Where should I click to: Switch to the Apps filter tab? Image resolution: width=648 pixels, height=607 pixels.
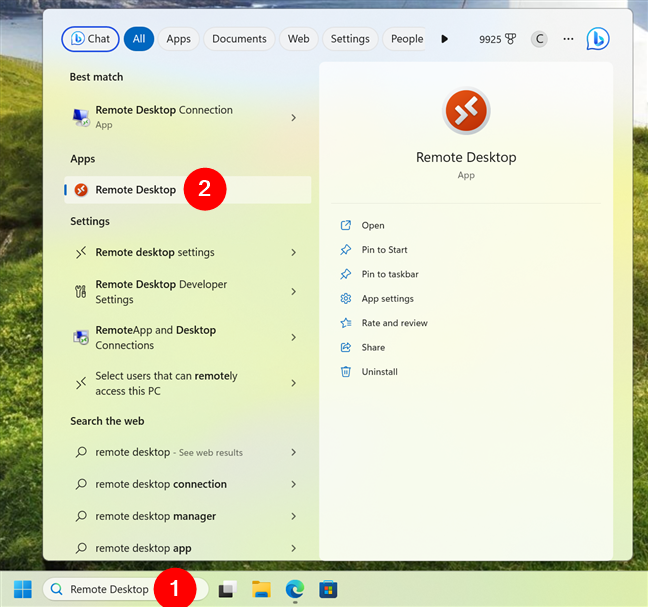point(179,39)
